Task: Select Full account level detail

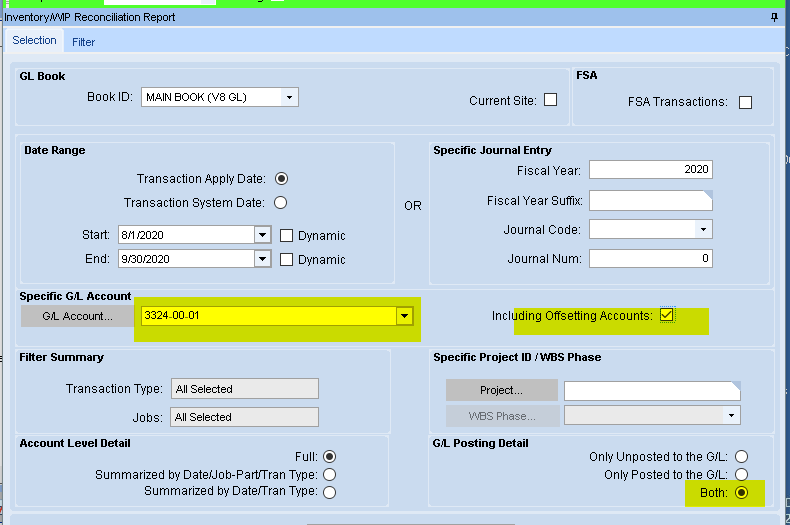Action: 330,457
